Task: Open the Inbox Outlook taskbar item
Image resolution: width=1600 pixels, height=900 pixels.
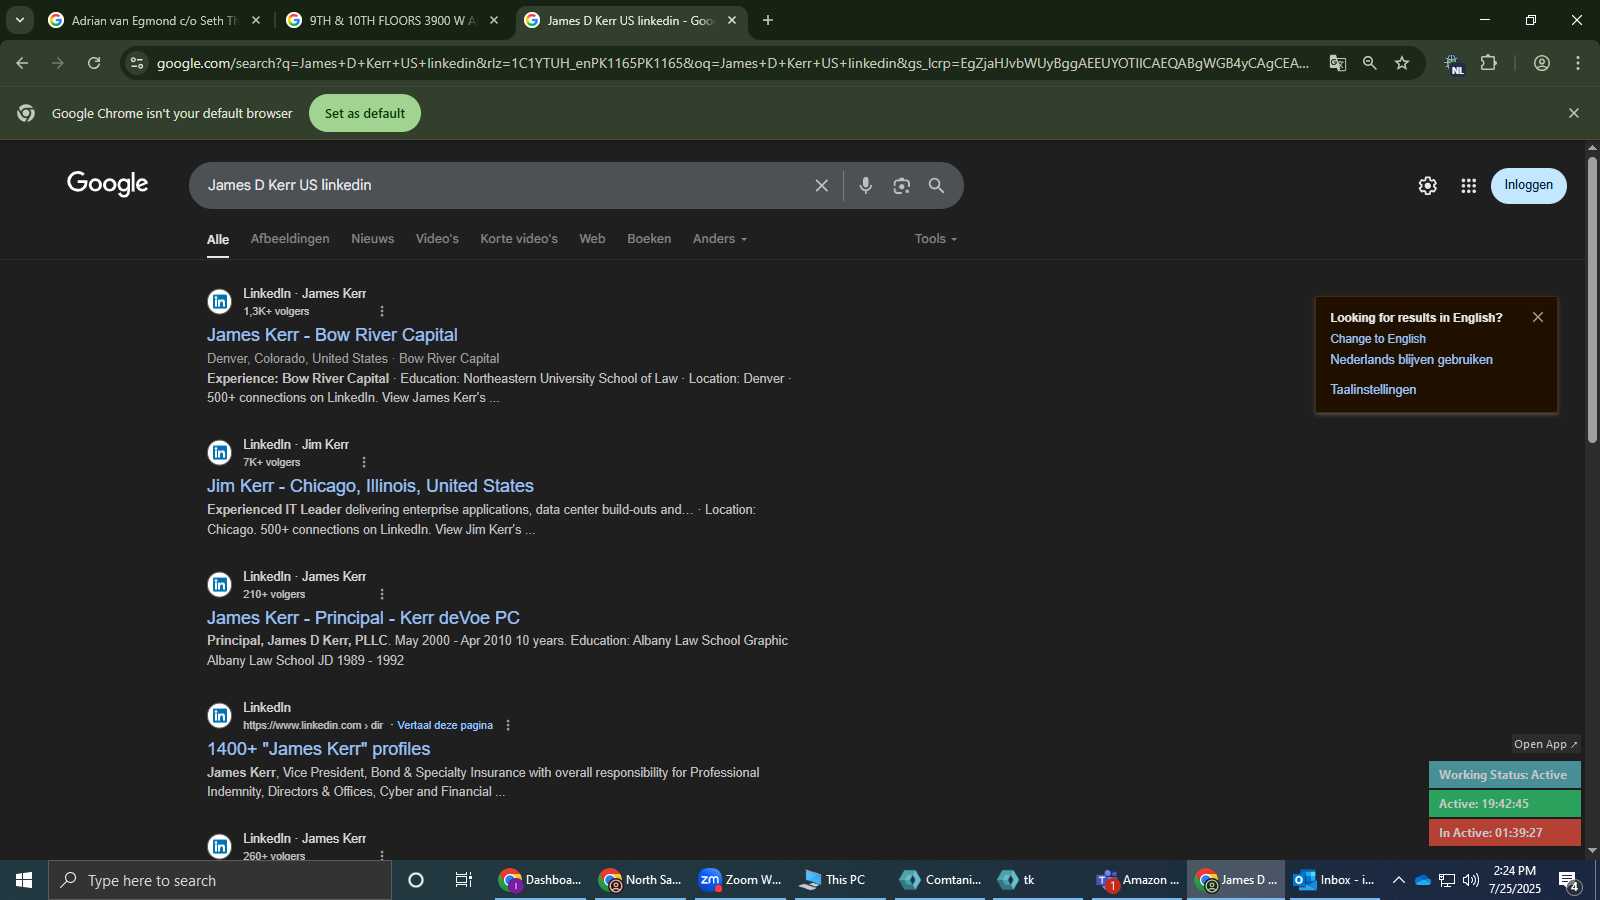Action: [x=1334, y=880]
